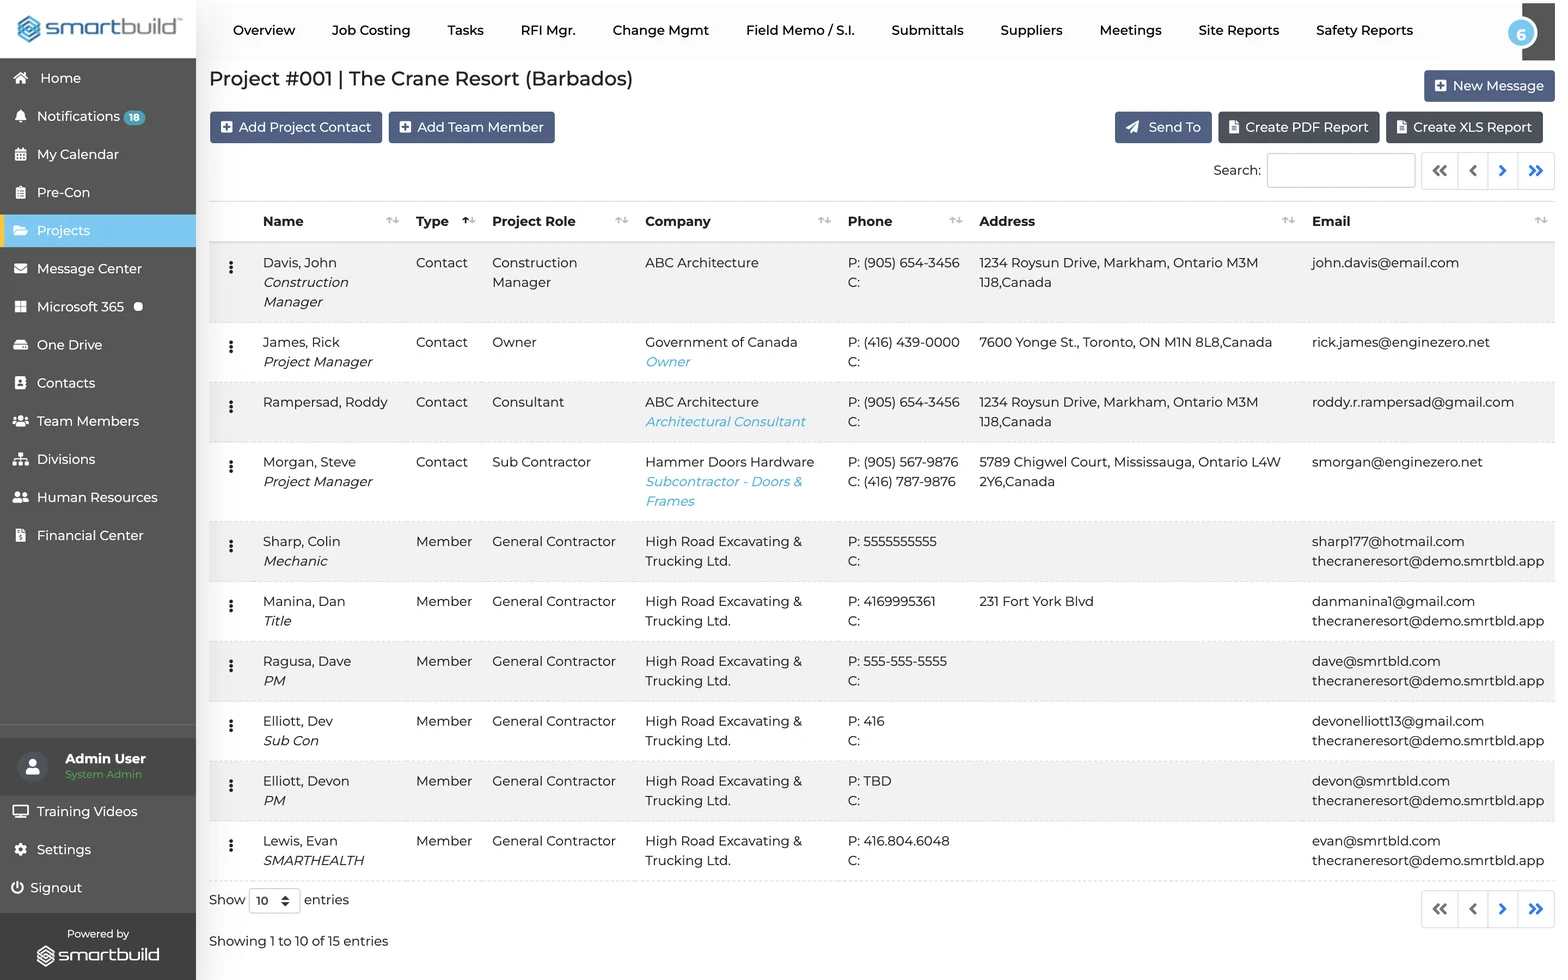Click the Create XLS Report button
The image size is (1568, 980).
[x=1464, y=127]
